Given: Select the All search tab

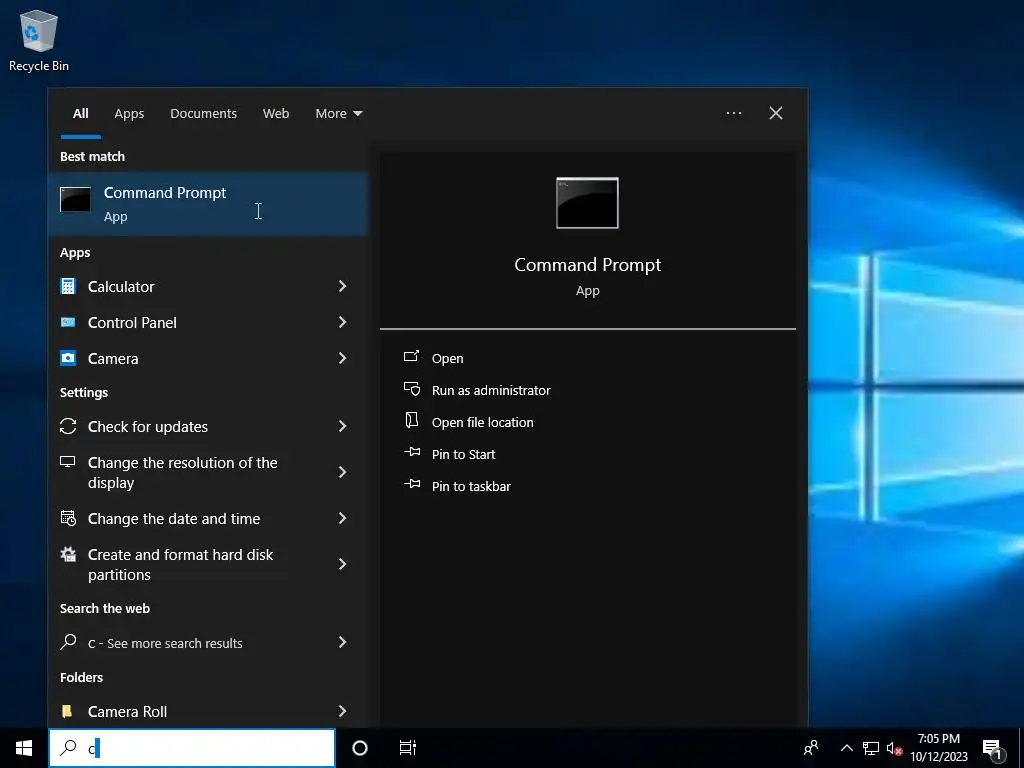Looking at the screenshot, I should 80,114.
